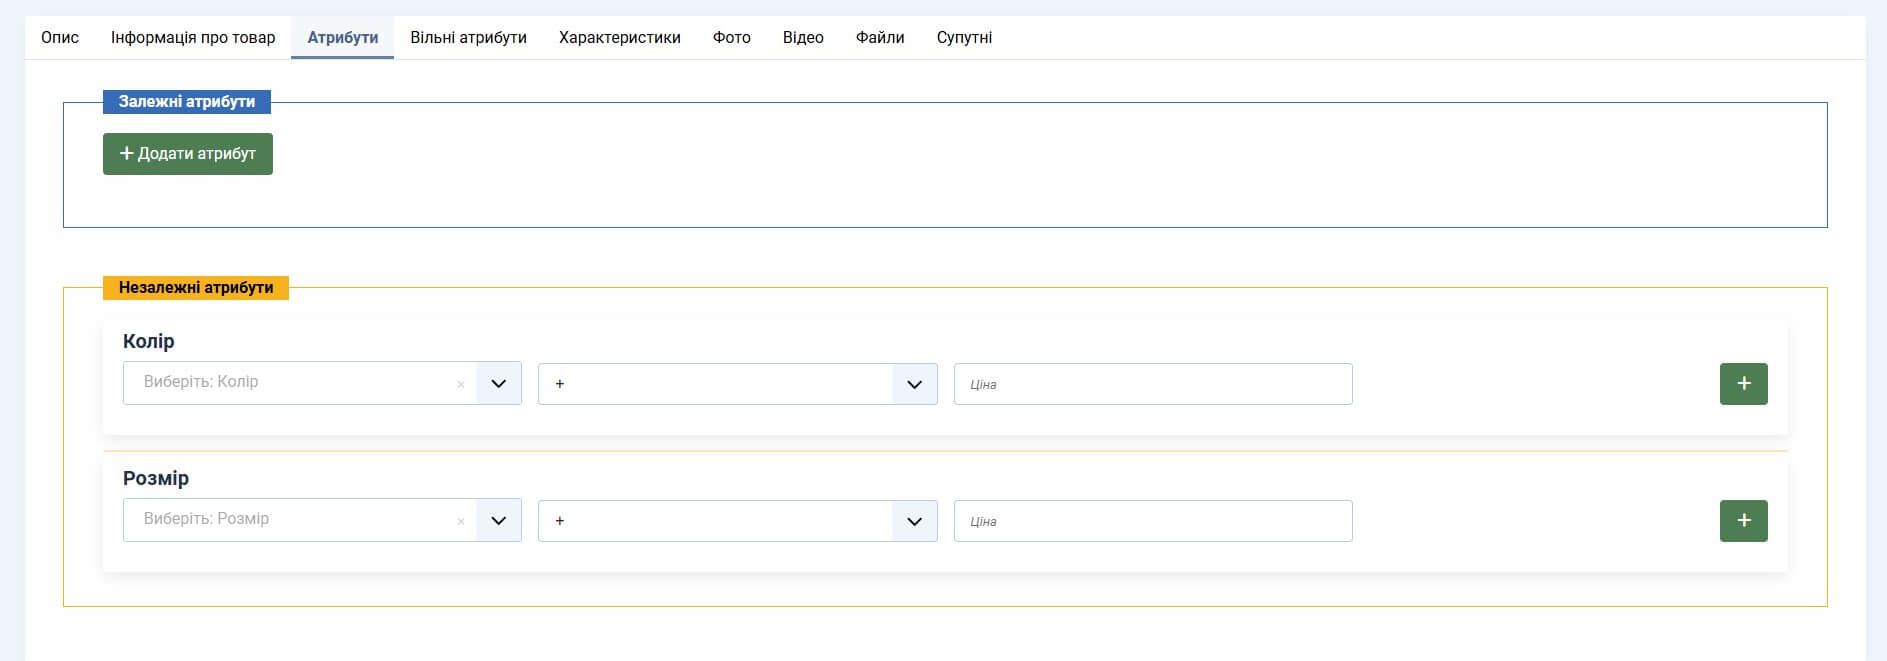The width and height of the screenshot is (1887, 661).
Task: Expand the Колір dropdown chevron
Action: point(499,384)
